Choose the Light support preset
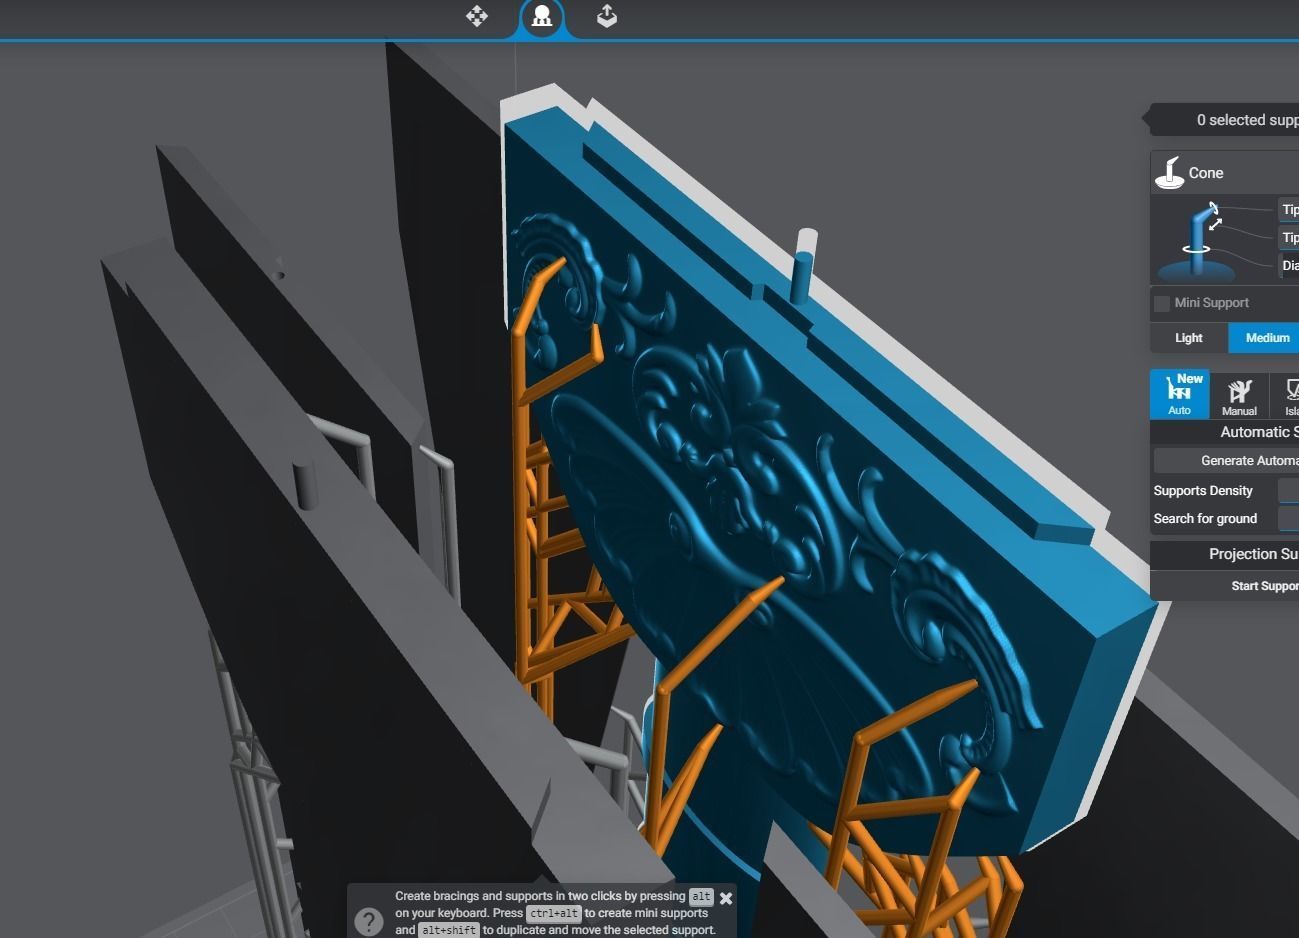1299x938 pixels. [x=1189, y=338]
